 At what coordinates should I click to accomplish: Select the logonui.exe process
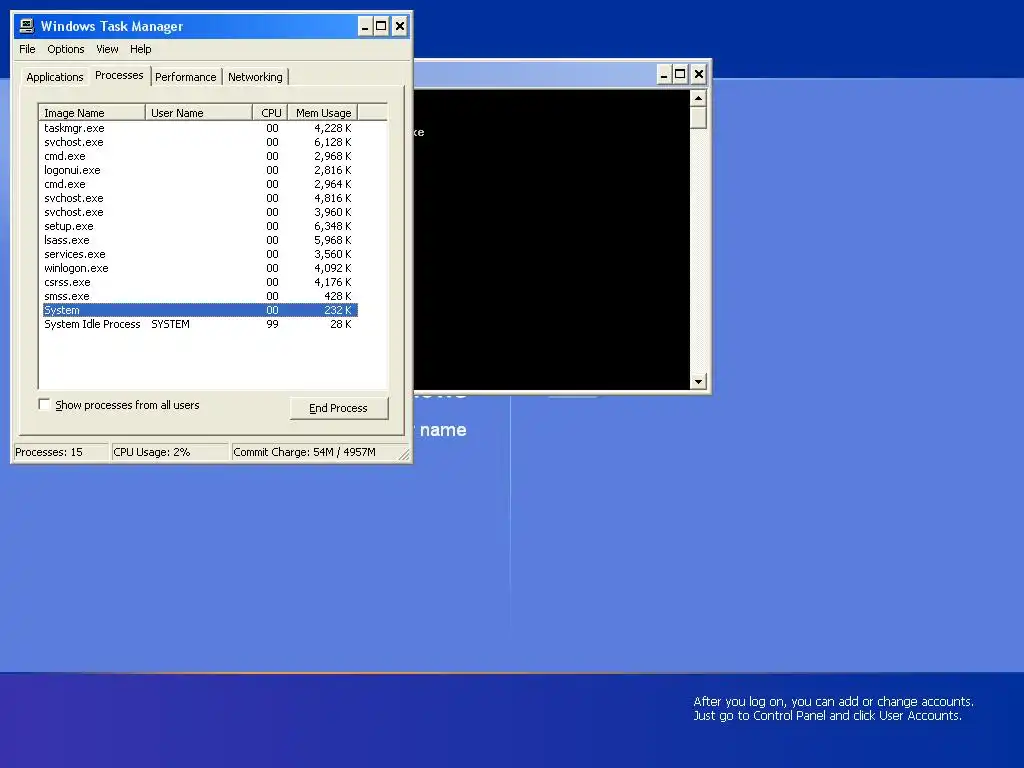click(200, 170)
